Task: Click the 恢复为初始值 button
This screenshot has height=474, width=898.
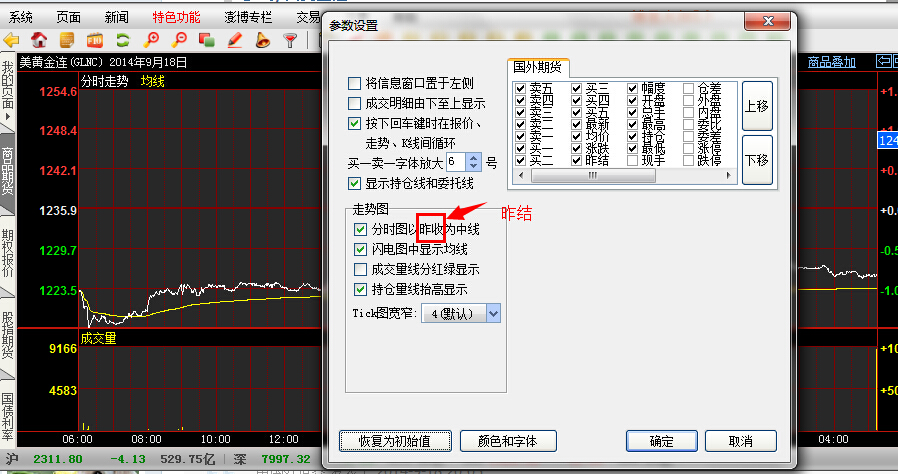Action: 396,440
